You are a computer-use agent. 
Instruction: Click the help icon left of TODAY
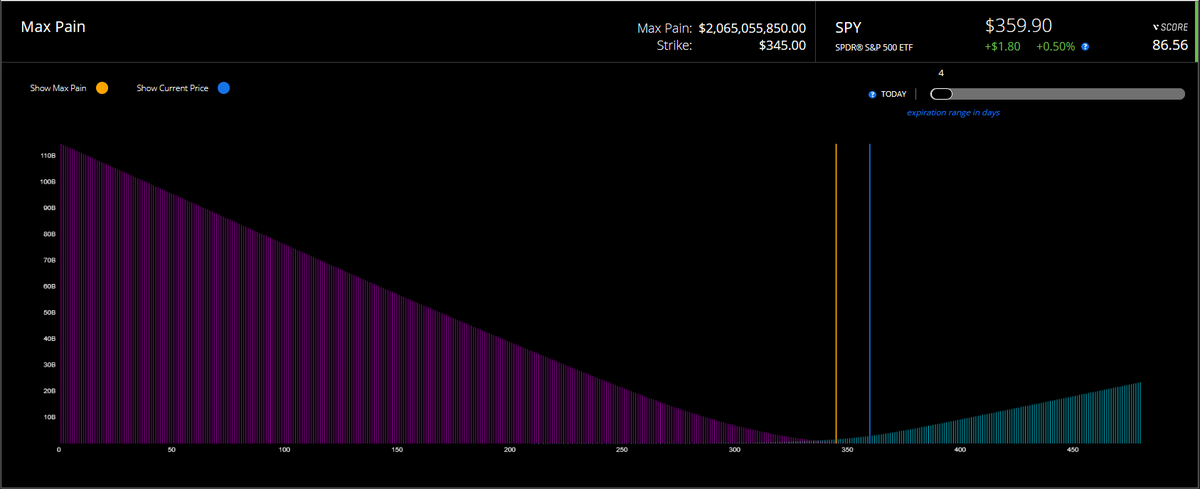coord(872,95)
